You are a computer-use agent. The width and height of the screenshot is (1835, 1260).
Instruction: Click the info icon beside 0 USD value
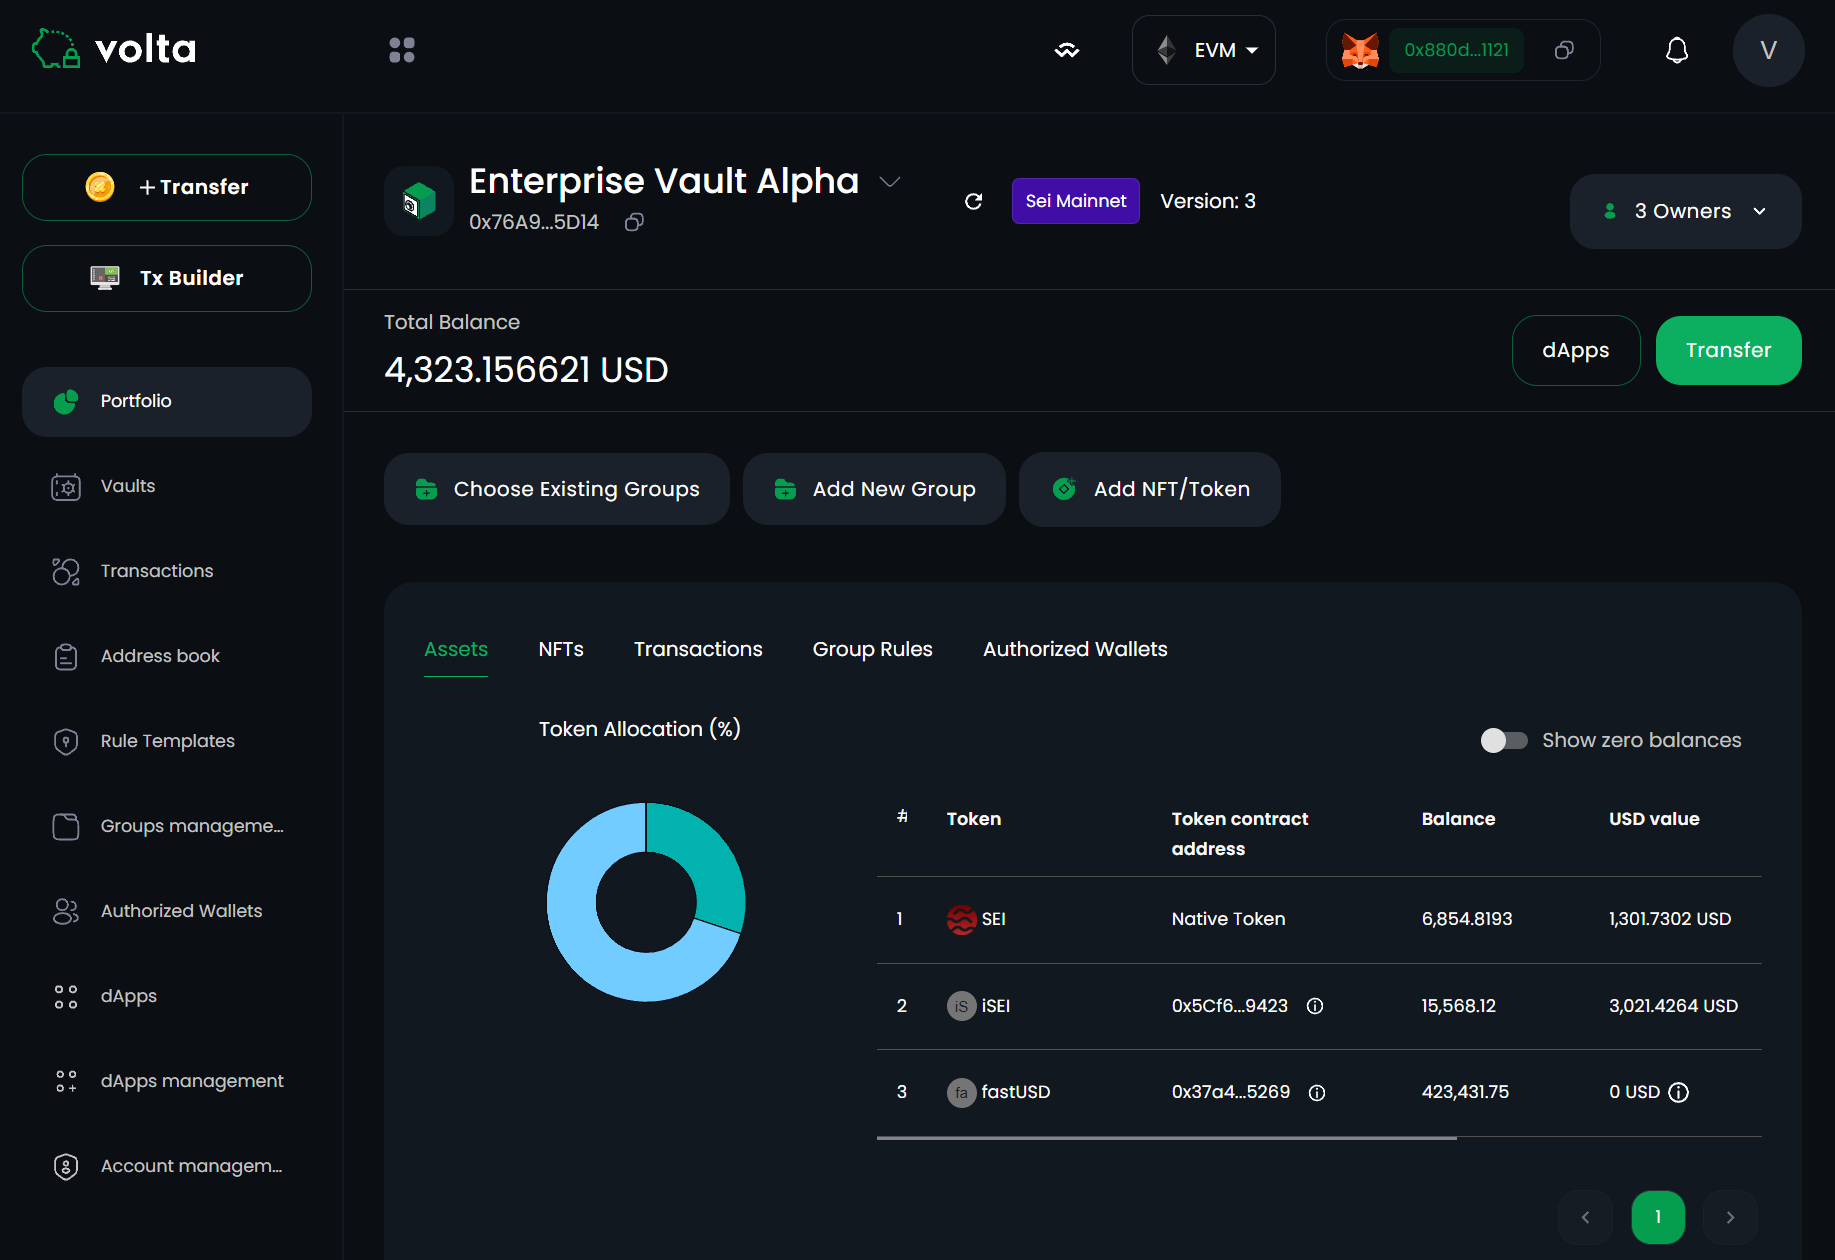[x=1679, y=1092]
